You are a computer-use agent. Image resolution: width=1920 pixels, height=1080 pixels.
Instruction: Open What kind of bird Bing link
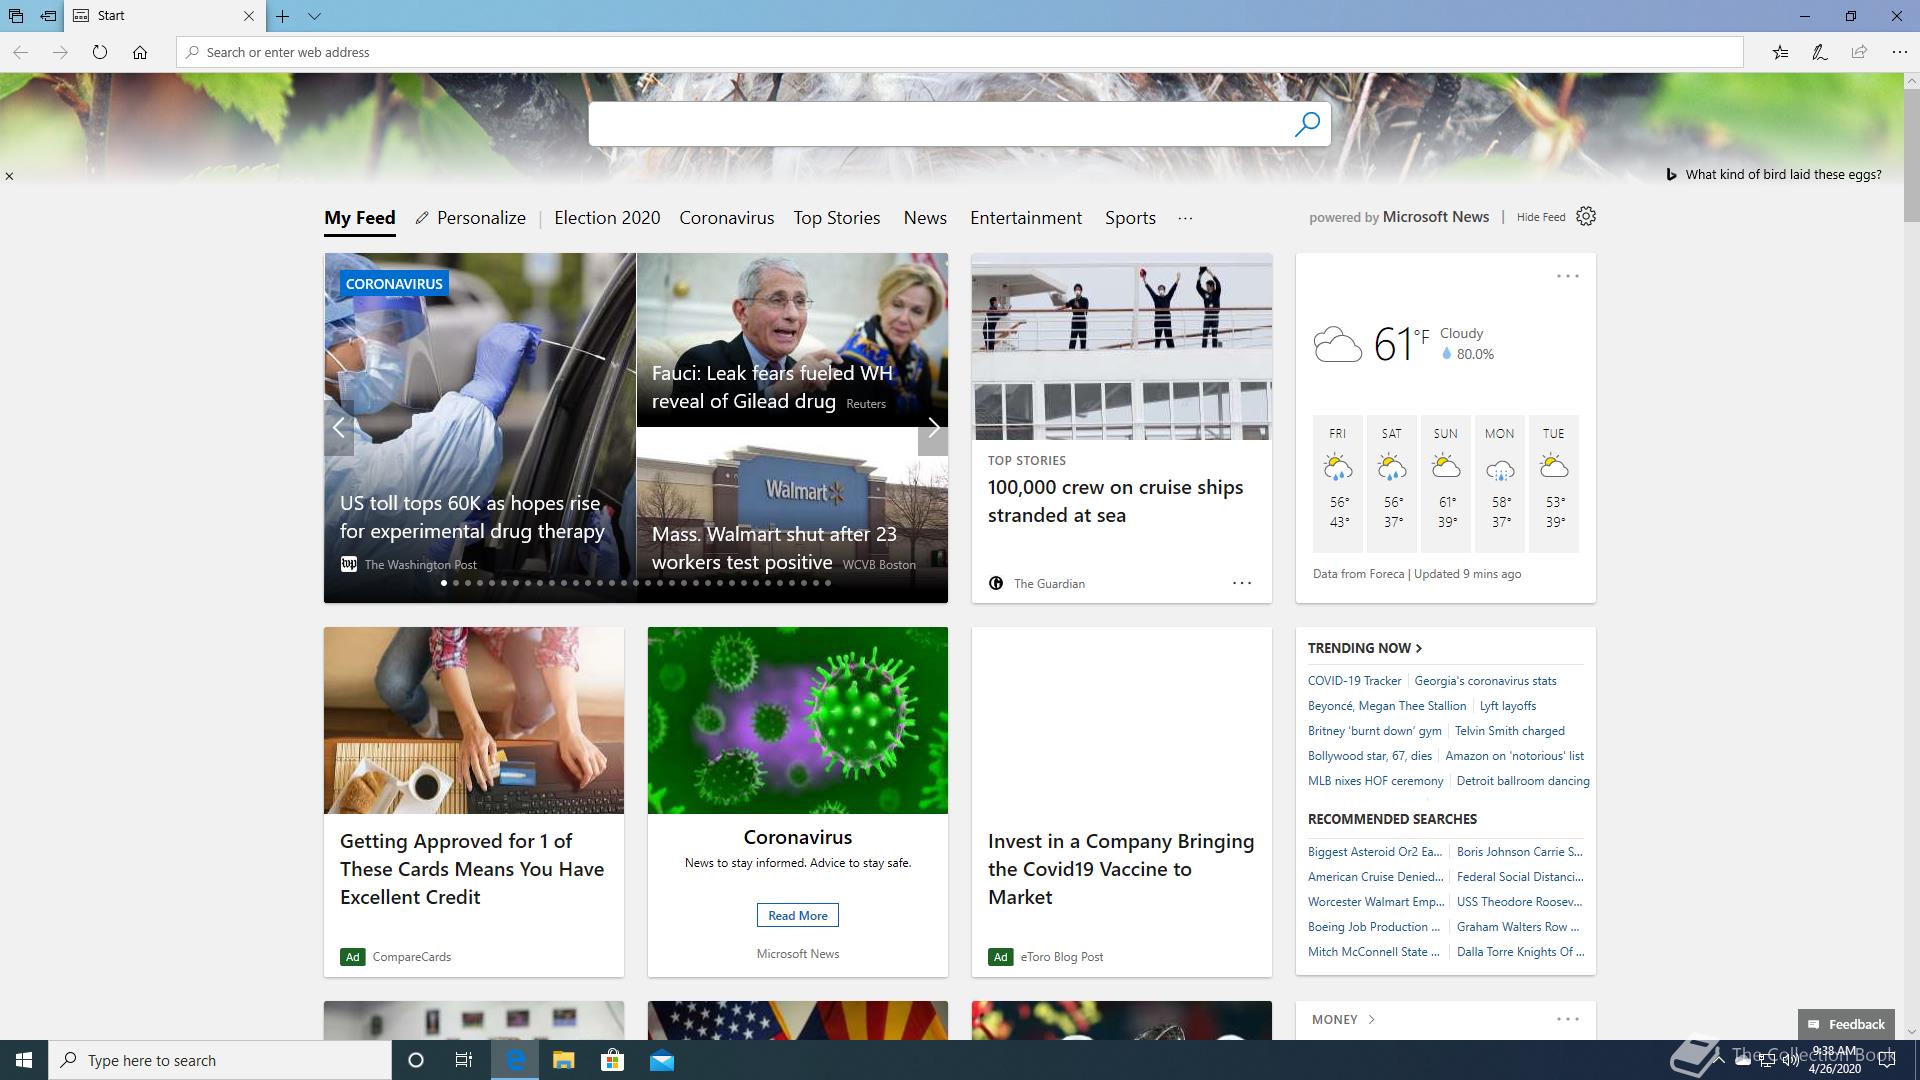pyautogui.click(x=1783, y=174)
